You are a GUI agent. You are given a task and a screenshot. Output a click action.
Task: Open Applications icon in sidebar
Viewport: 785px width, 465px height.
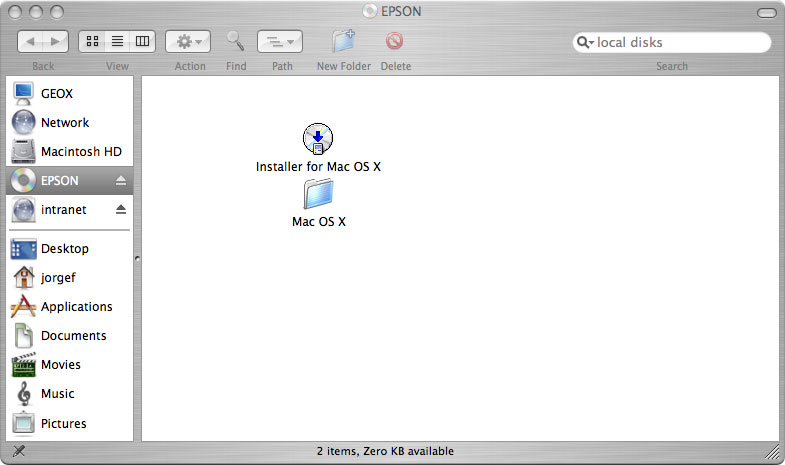23,306
